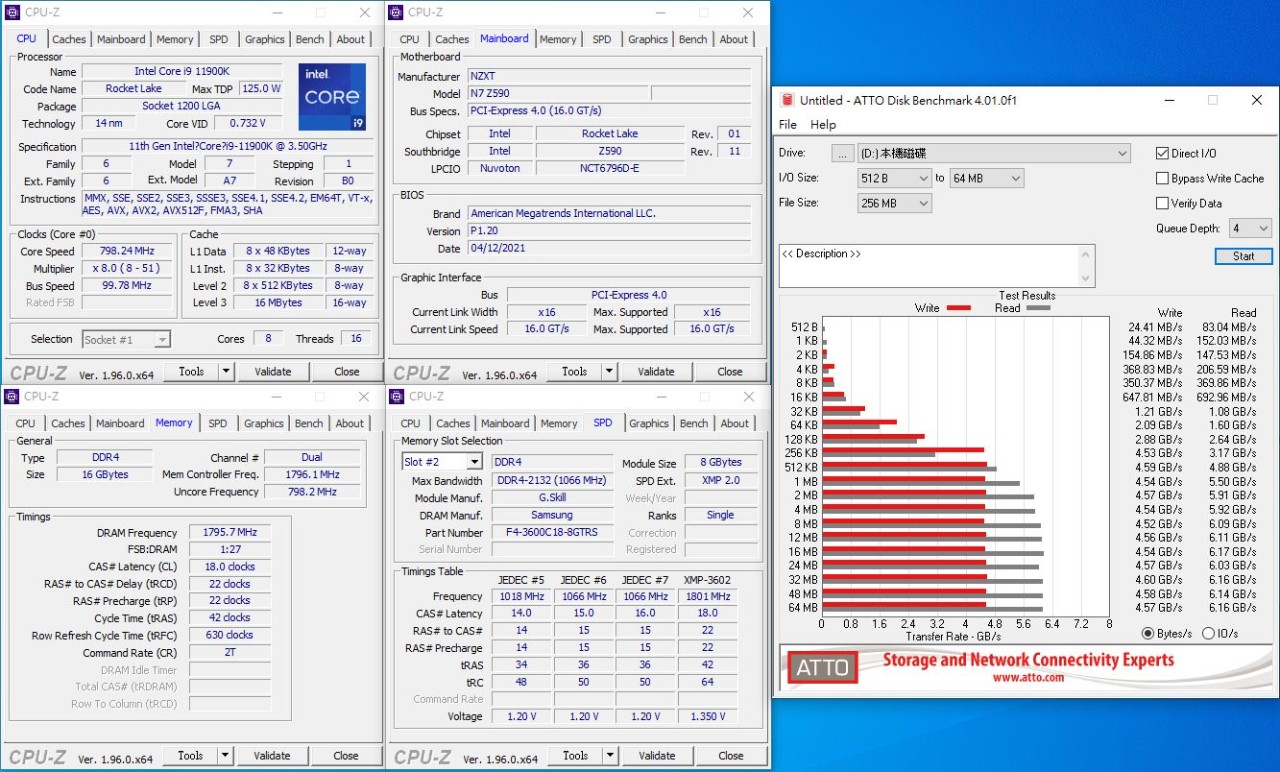The image size is (1280, 772).
Task: Open the Slot #2 memory slot dropdown
Action: click(x=442, y=462)
